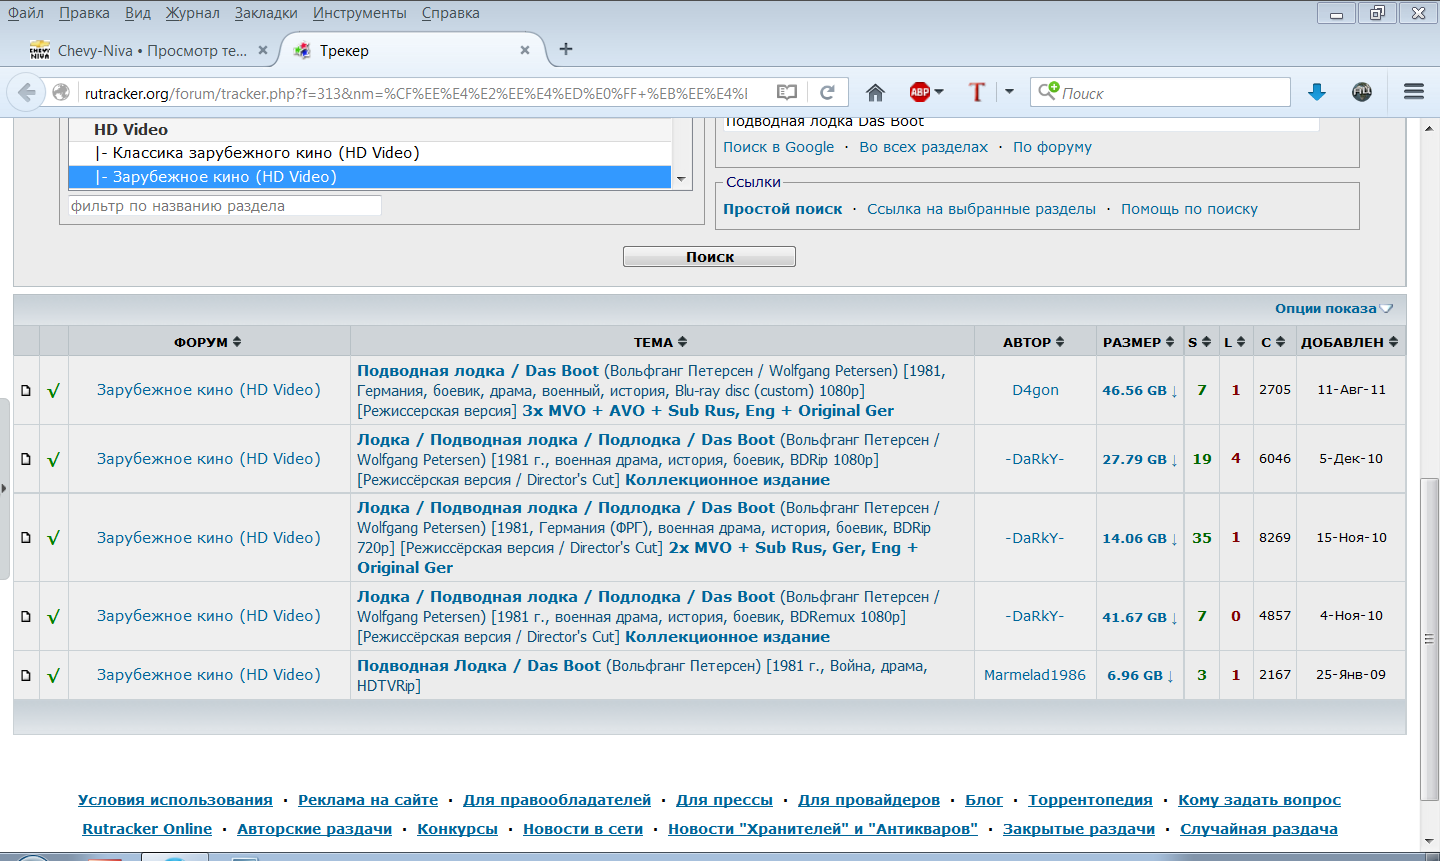
Task: Click the rutracker URL address bar
Action: coord(415,93)
